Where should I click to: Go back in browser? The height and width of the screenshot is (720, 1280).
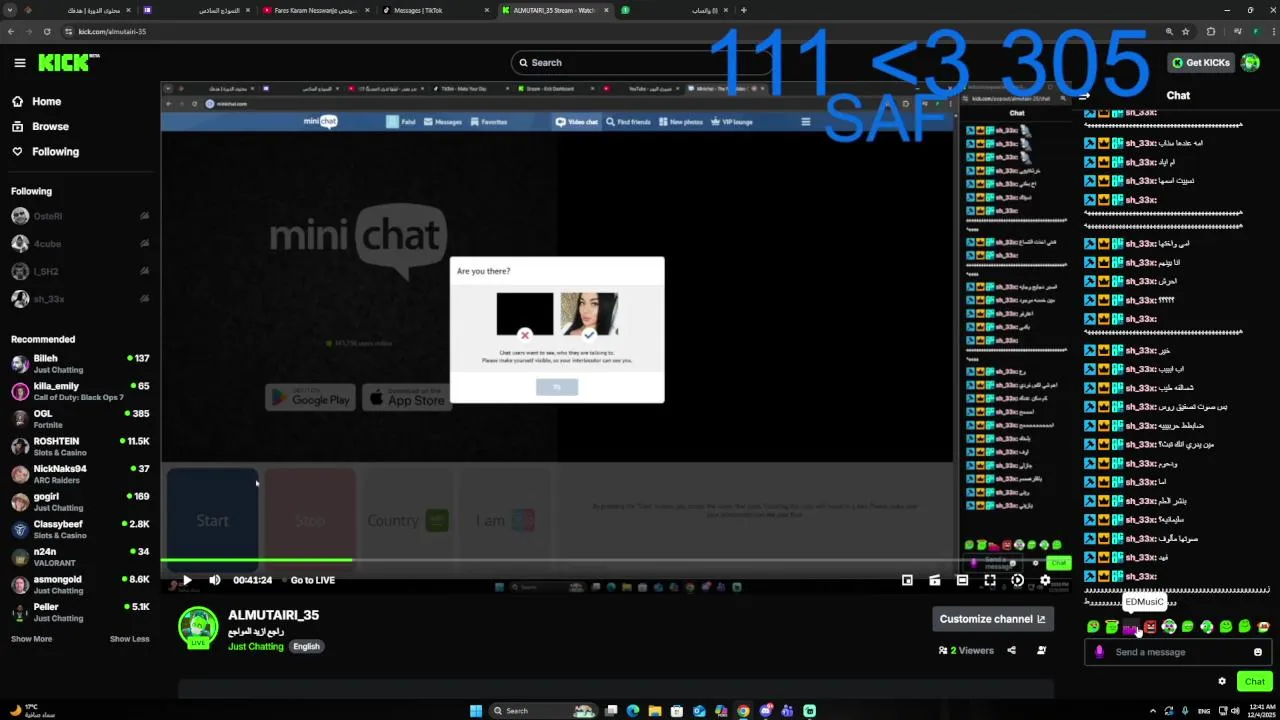coord(11,31)
